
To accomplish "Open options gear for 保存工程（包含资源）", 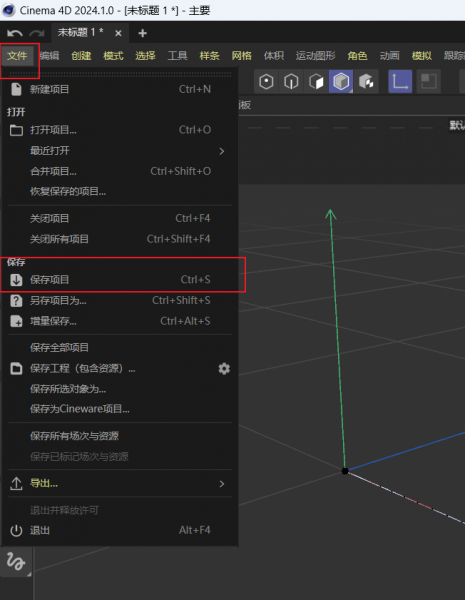I will (224, 368).
